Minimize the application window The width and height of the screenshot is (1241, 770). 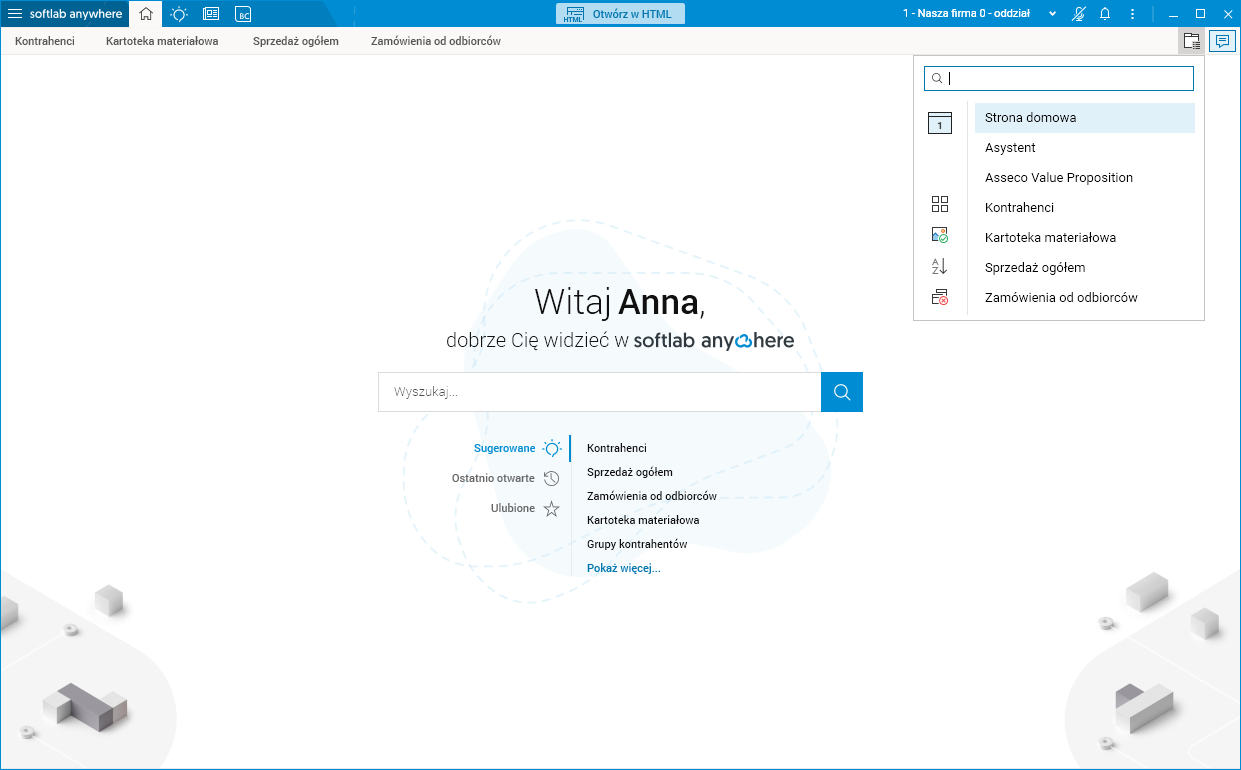1174,14
